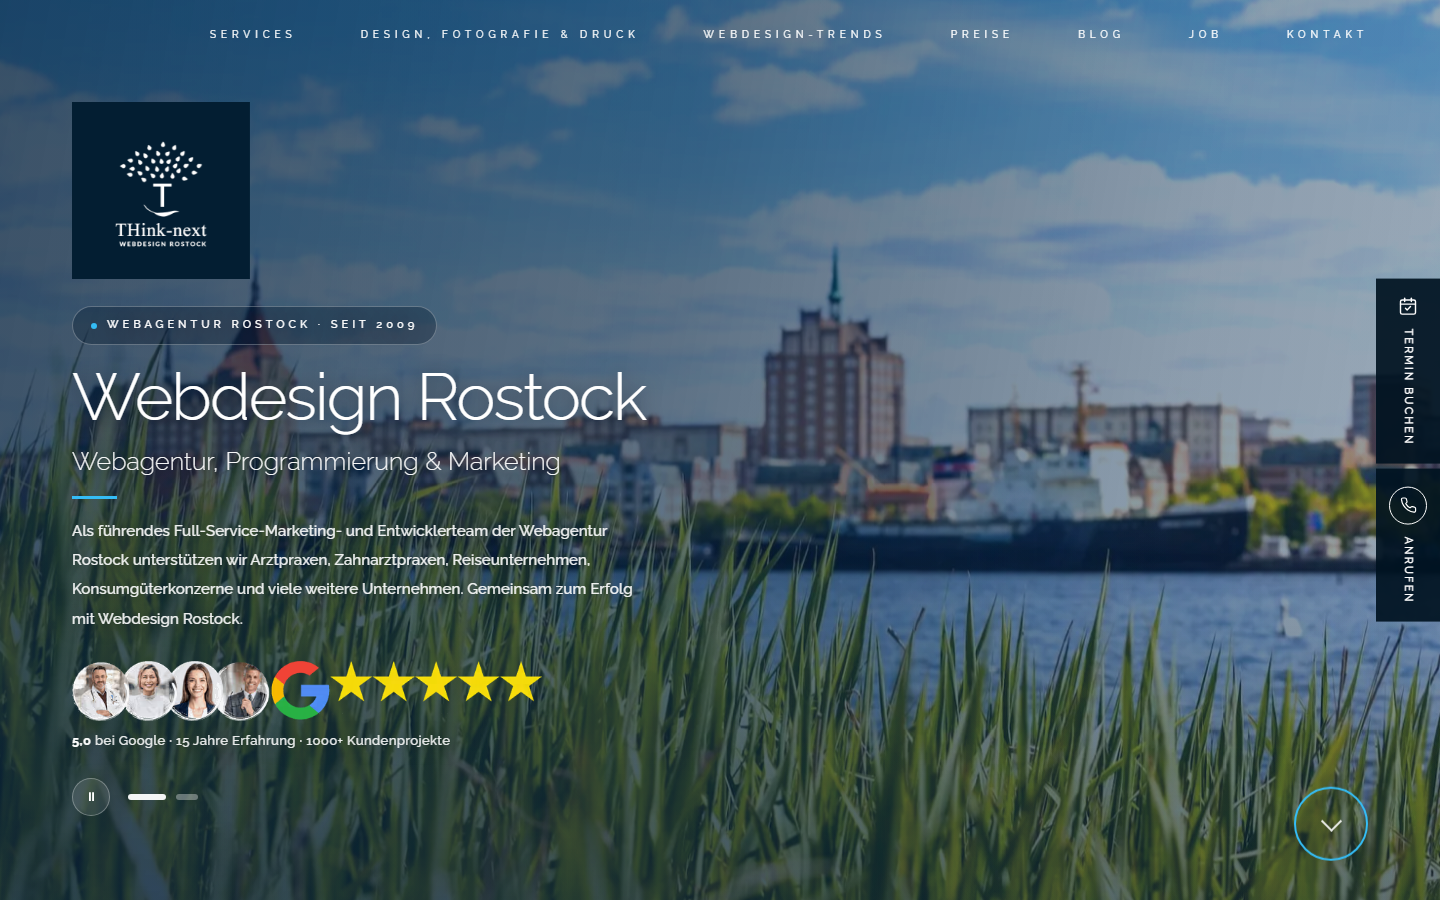Click the phone icon for Anrufen

(1408, 506)
